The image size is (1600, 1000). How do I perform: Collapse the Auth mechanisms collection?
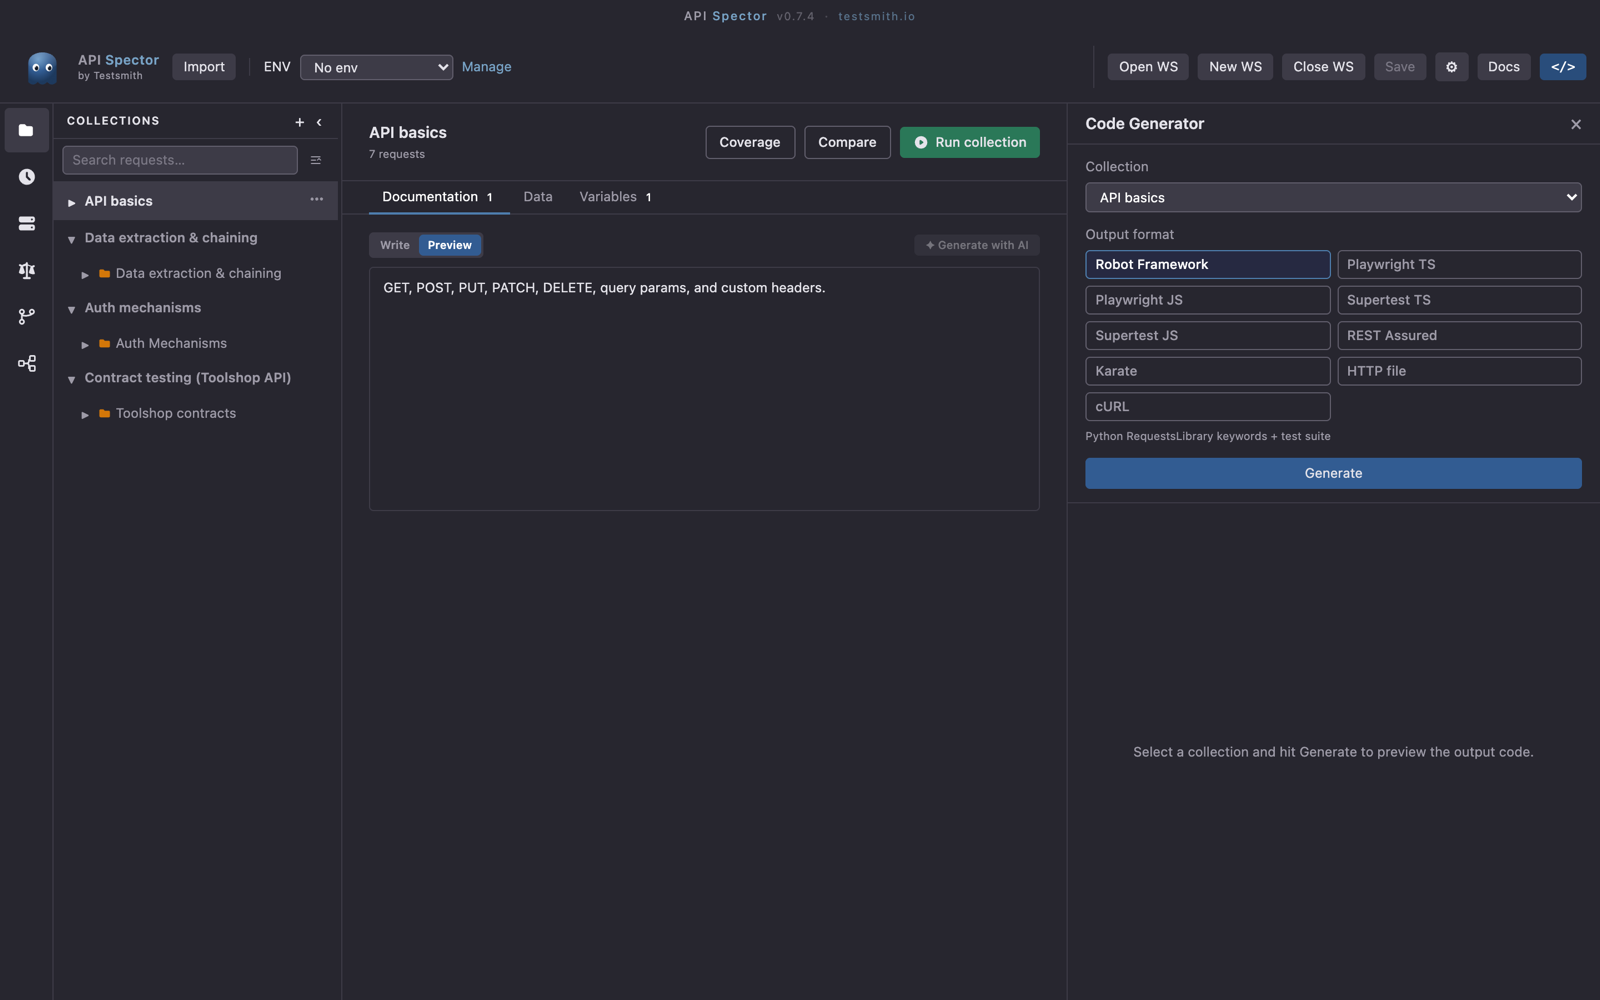coord(72,309)
